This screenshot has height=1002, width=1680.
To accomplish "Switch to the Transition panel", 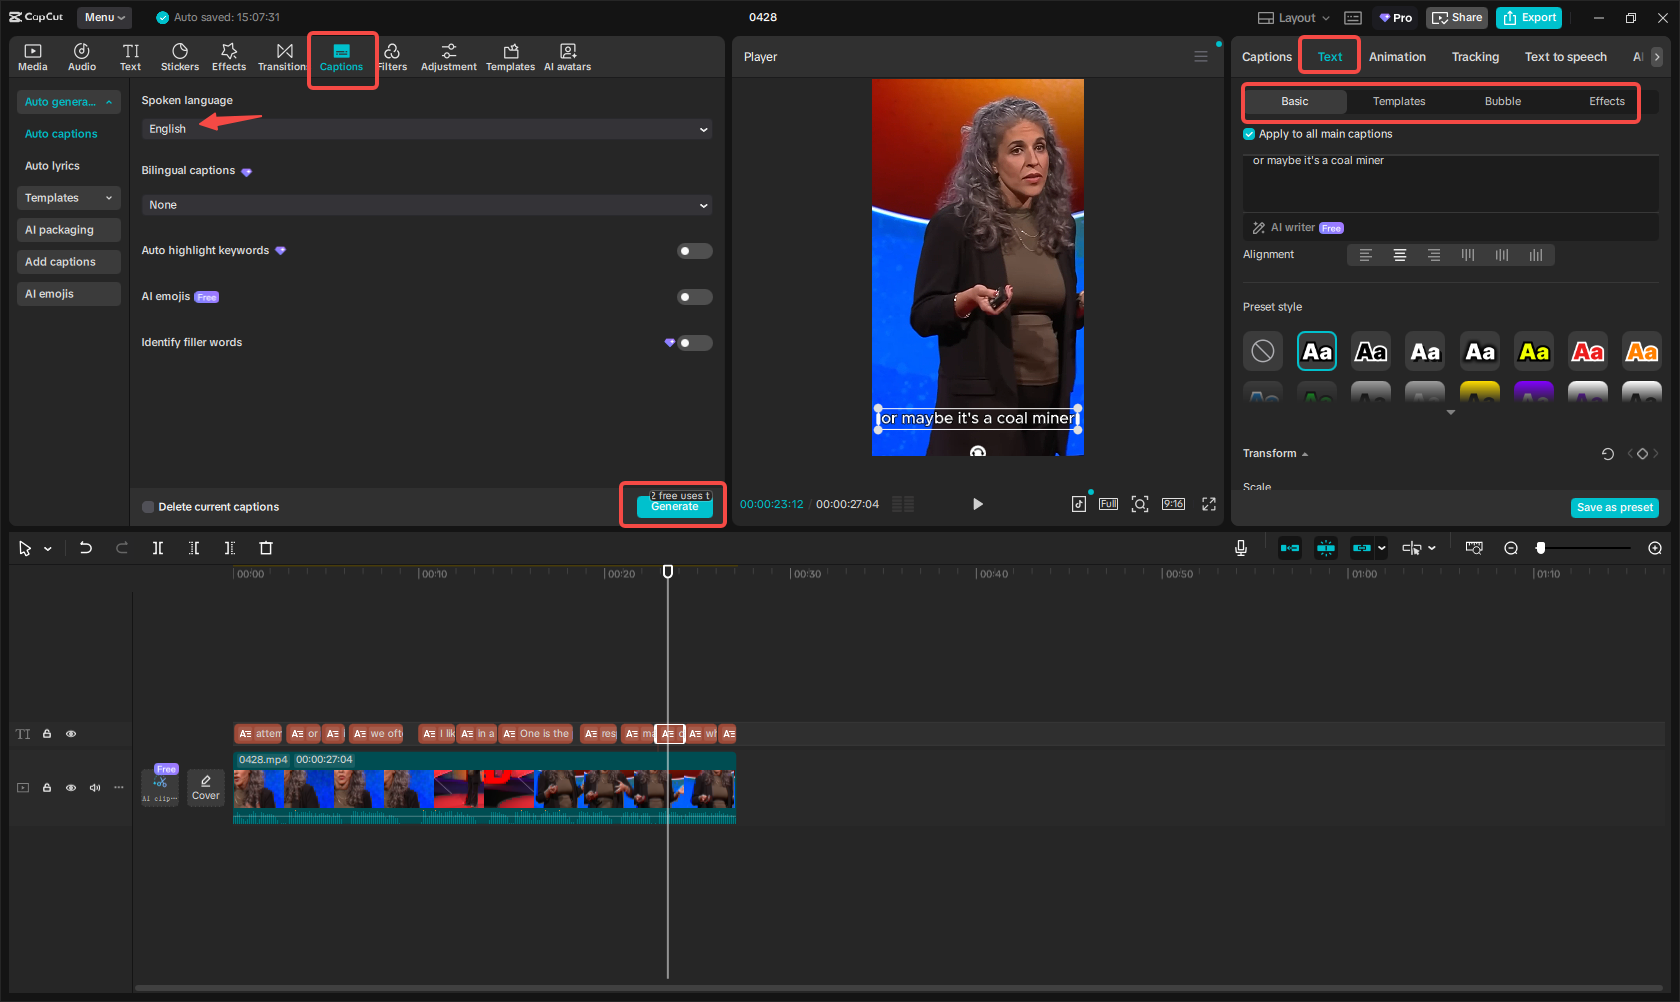I will [x=283, y=55].
